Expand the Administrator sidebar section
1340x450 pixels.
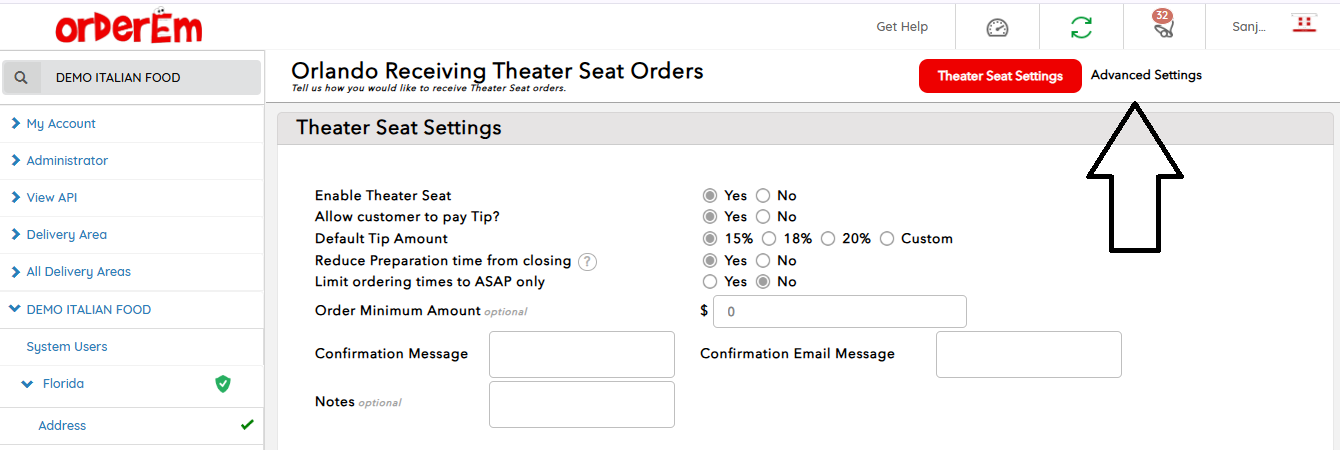(66, 161)
